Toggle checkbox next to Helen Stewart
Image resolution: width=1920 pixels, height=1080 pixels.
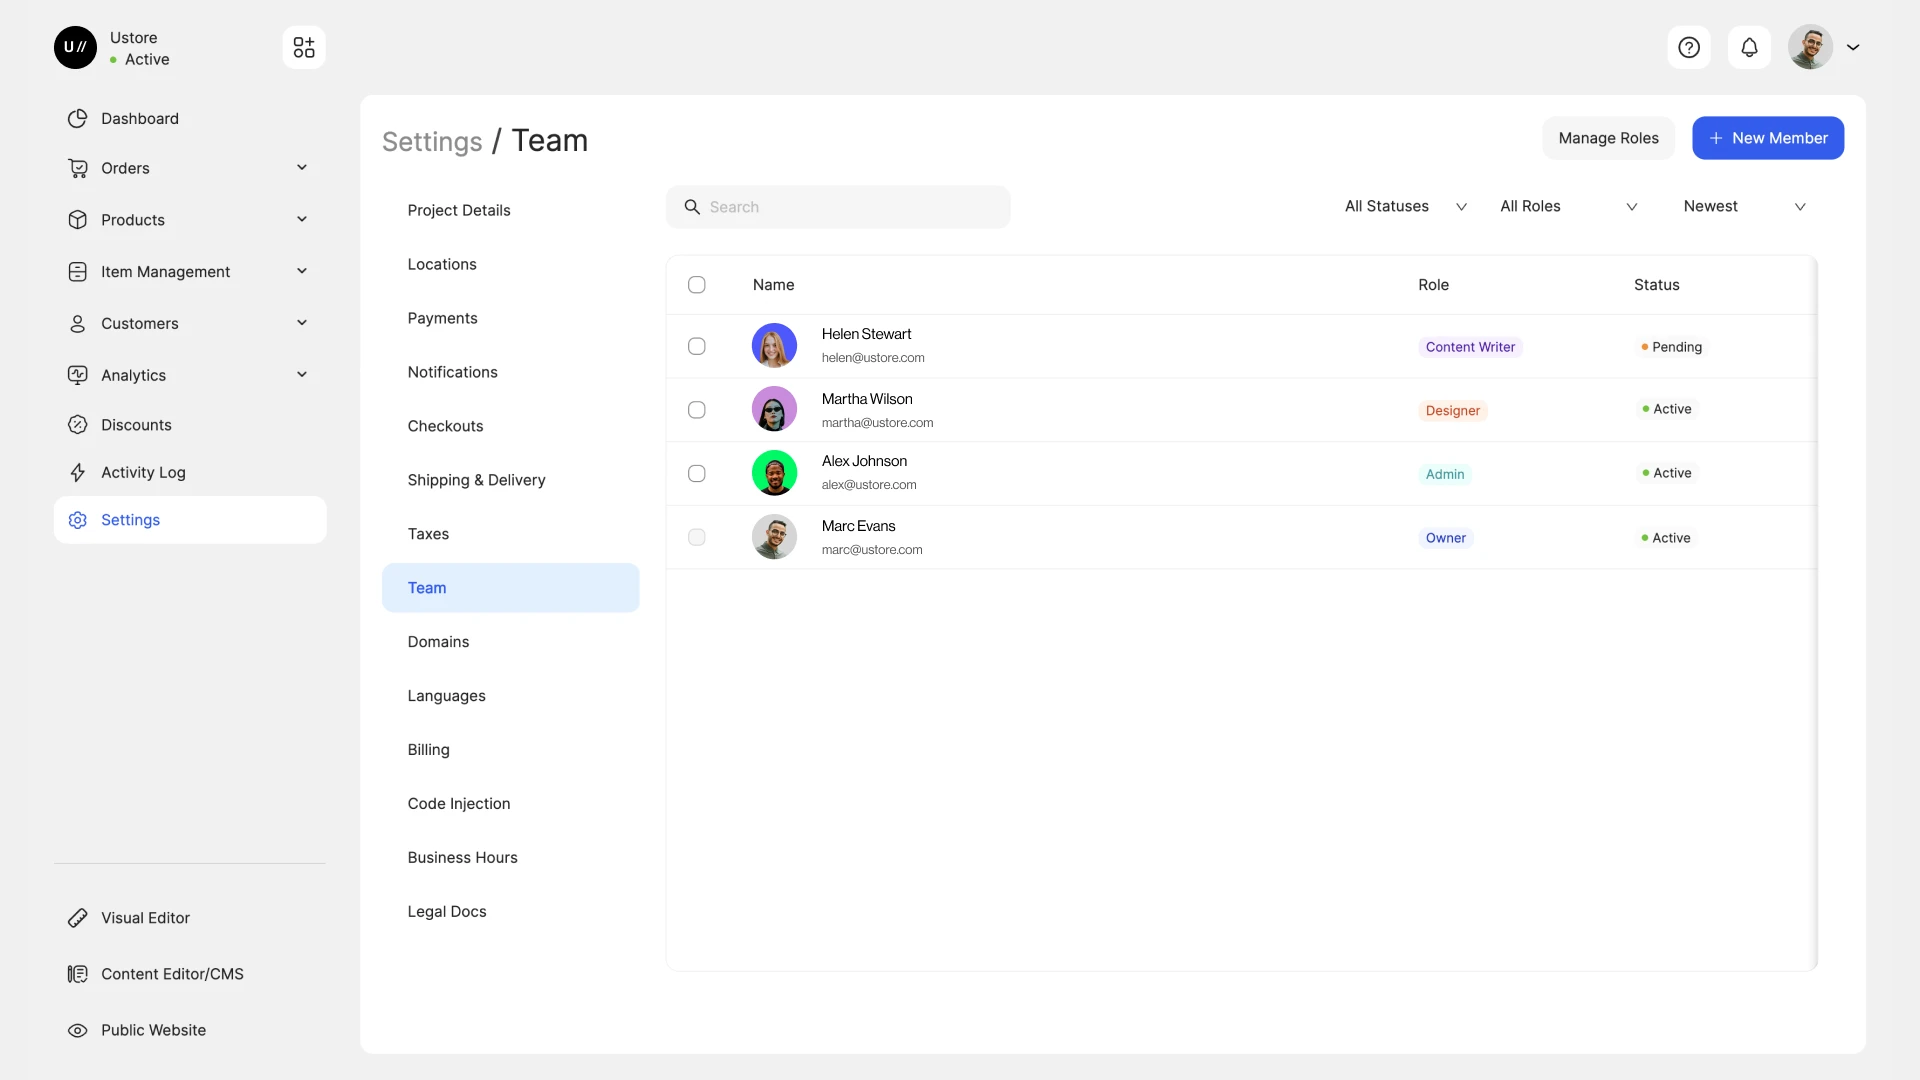pyautogui.click(x=696, y=345)
